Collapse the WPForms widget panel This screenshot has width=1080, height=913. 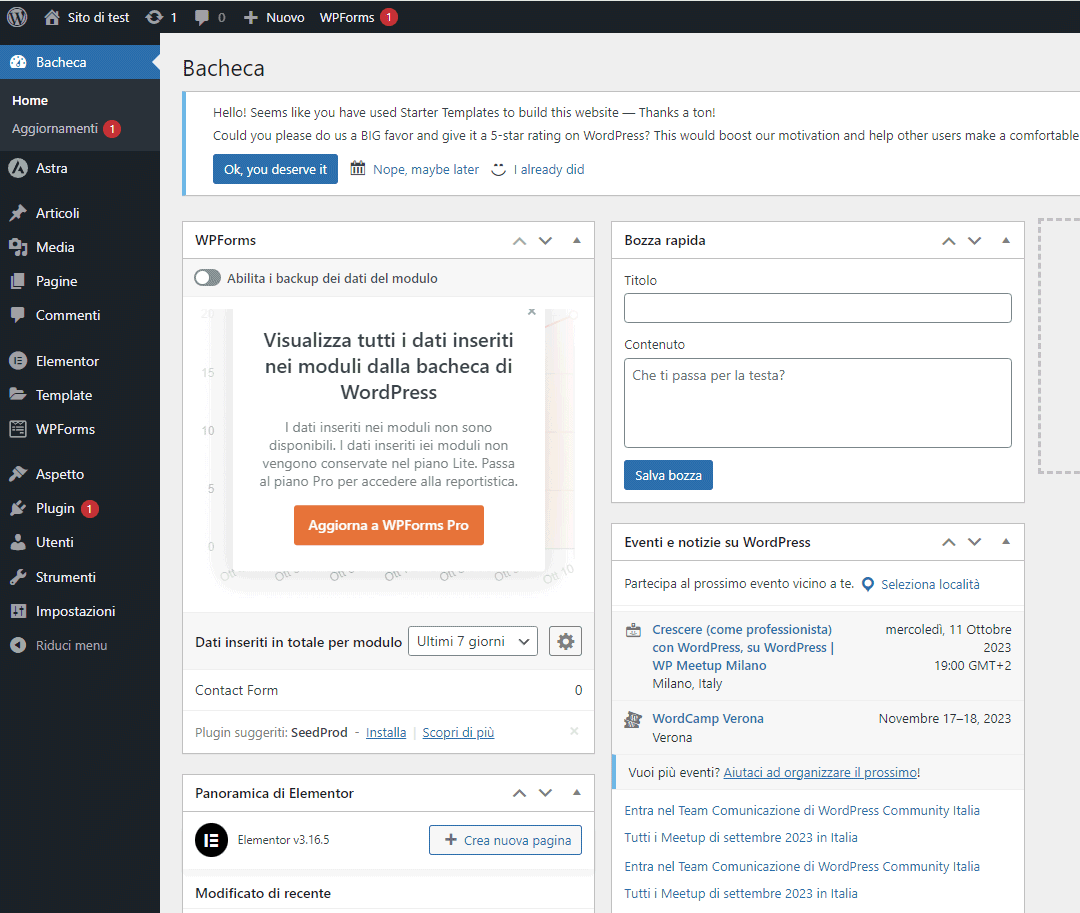[577, 240]
